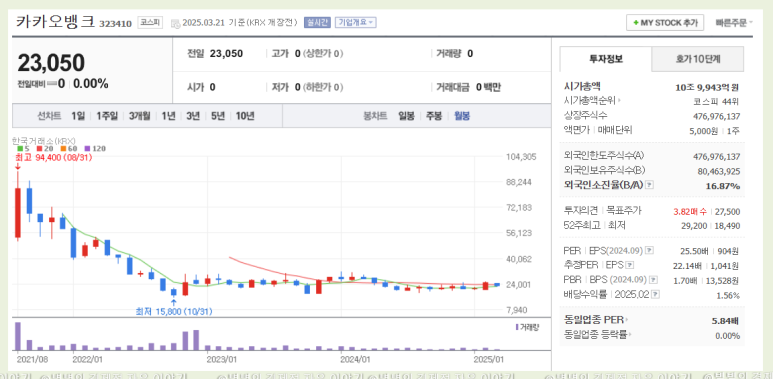Select the 1주일 line chart period

pos(106,116)
